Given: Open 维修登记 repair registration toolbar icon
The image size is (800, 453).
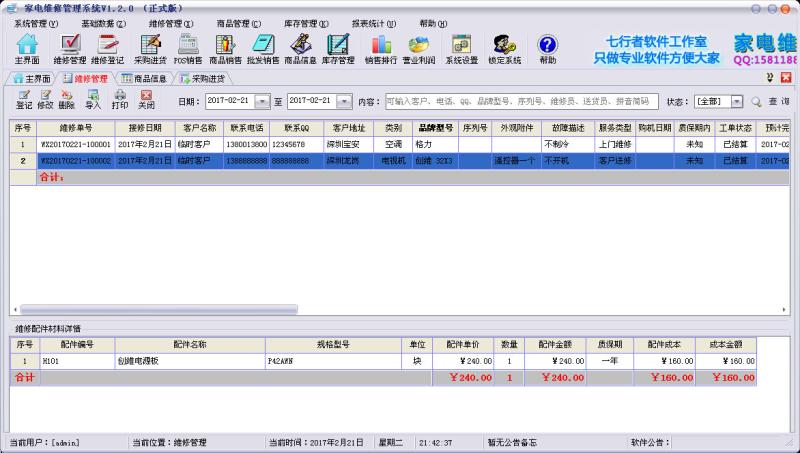Looking at the screenshot, I should pos(108,49).
